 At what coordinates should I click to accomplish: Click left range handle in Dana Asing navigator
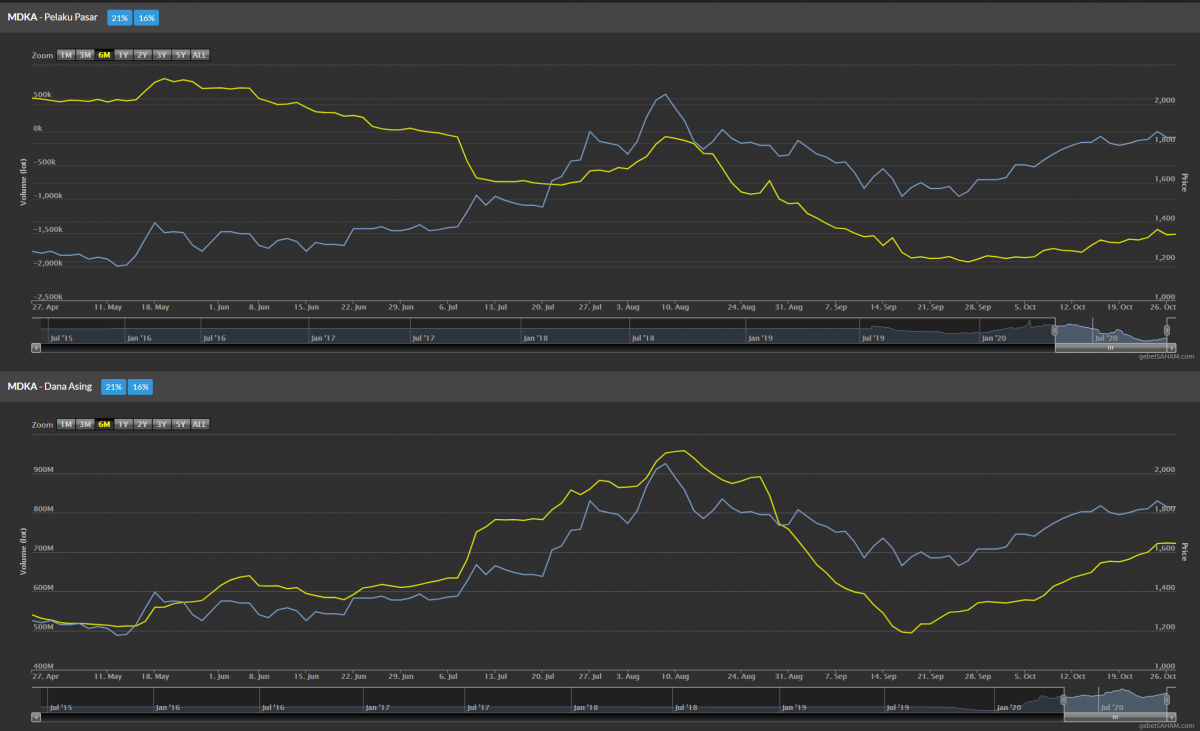tap(1063, 701)
